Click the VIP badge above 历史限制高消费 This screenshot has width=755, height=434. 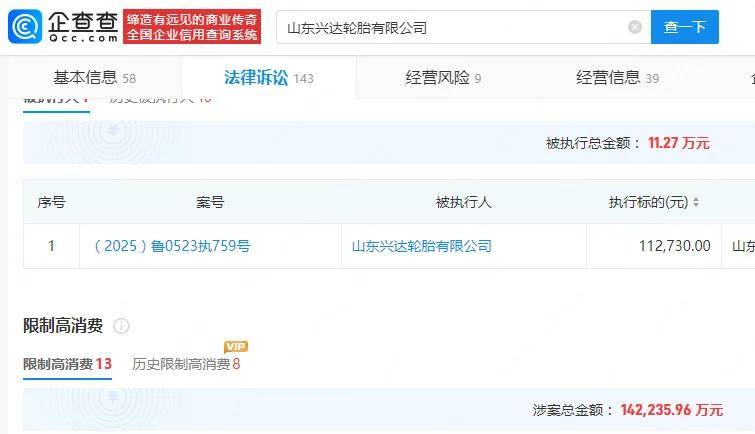[x=235, y=346]
